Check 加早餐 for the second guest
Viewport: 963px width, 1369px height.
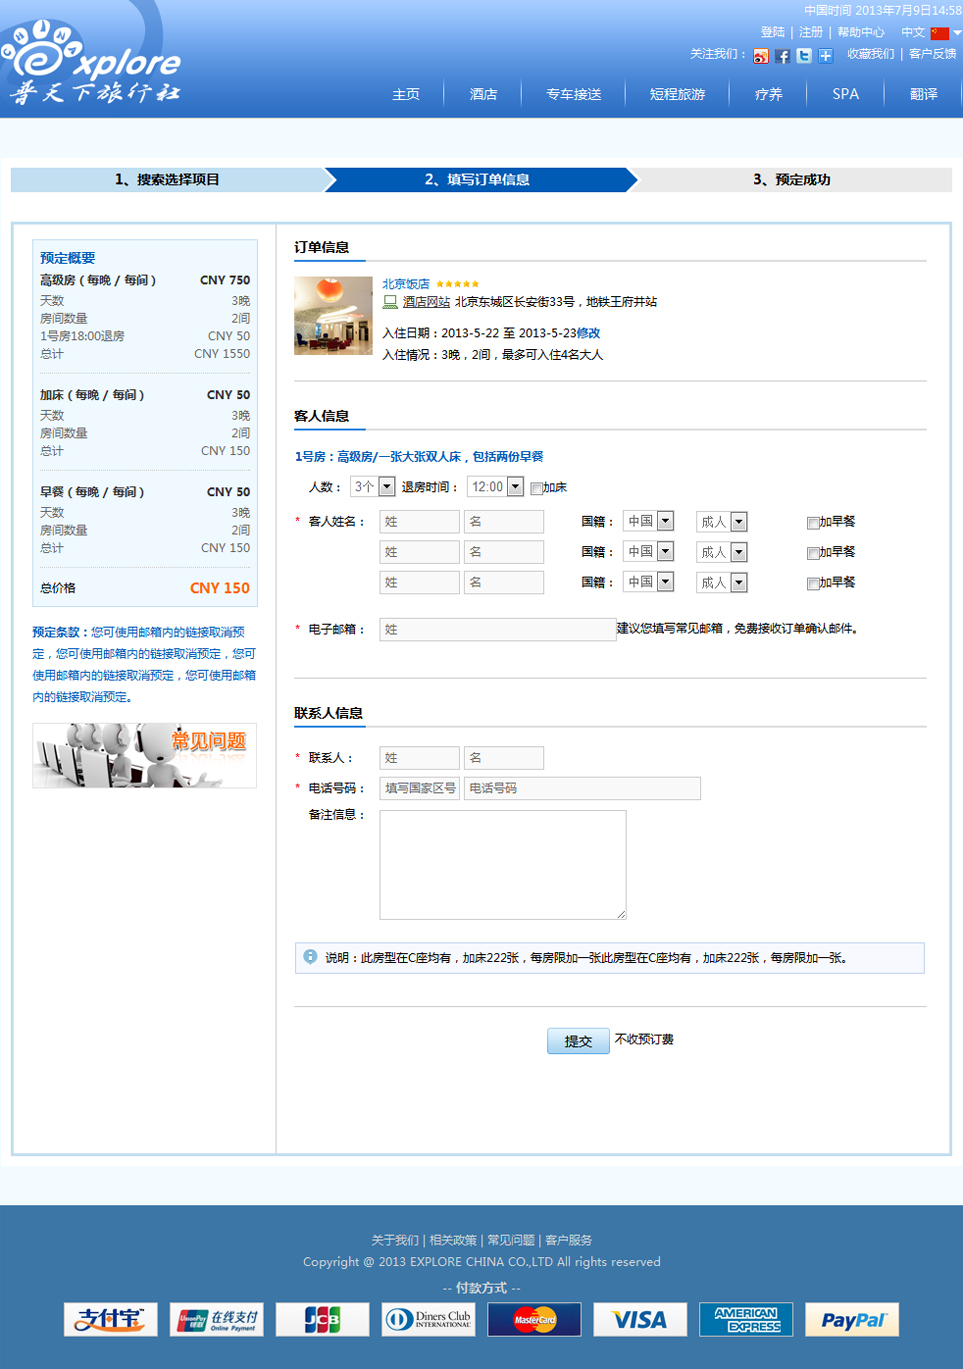coord(813,553)
